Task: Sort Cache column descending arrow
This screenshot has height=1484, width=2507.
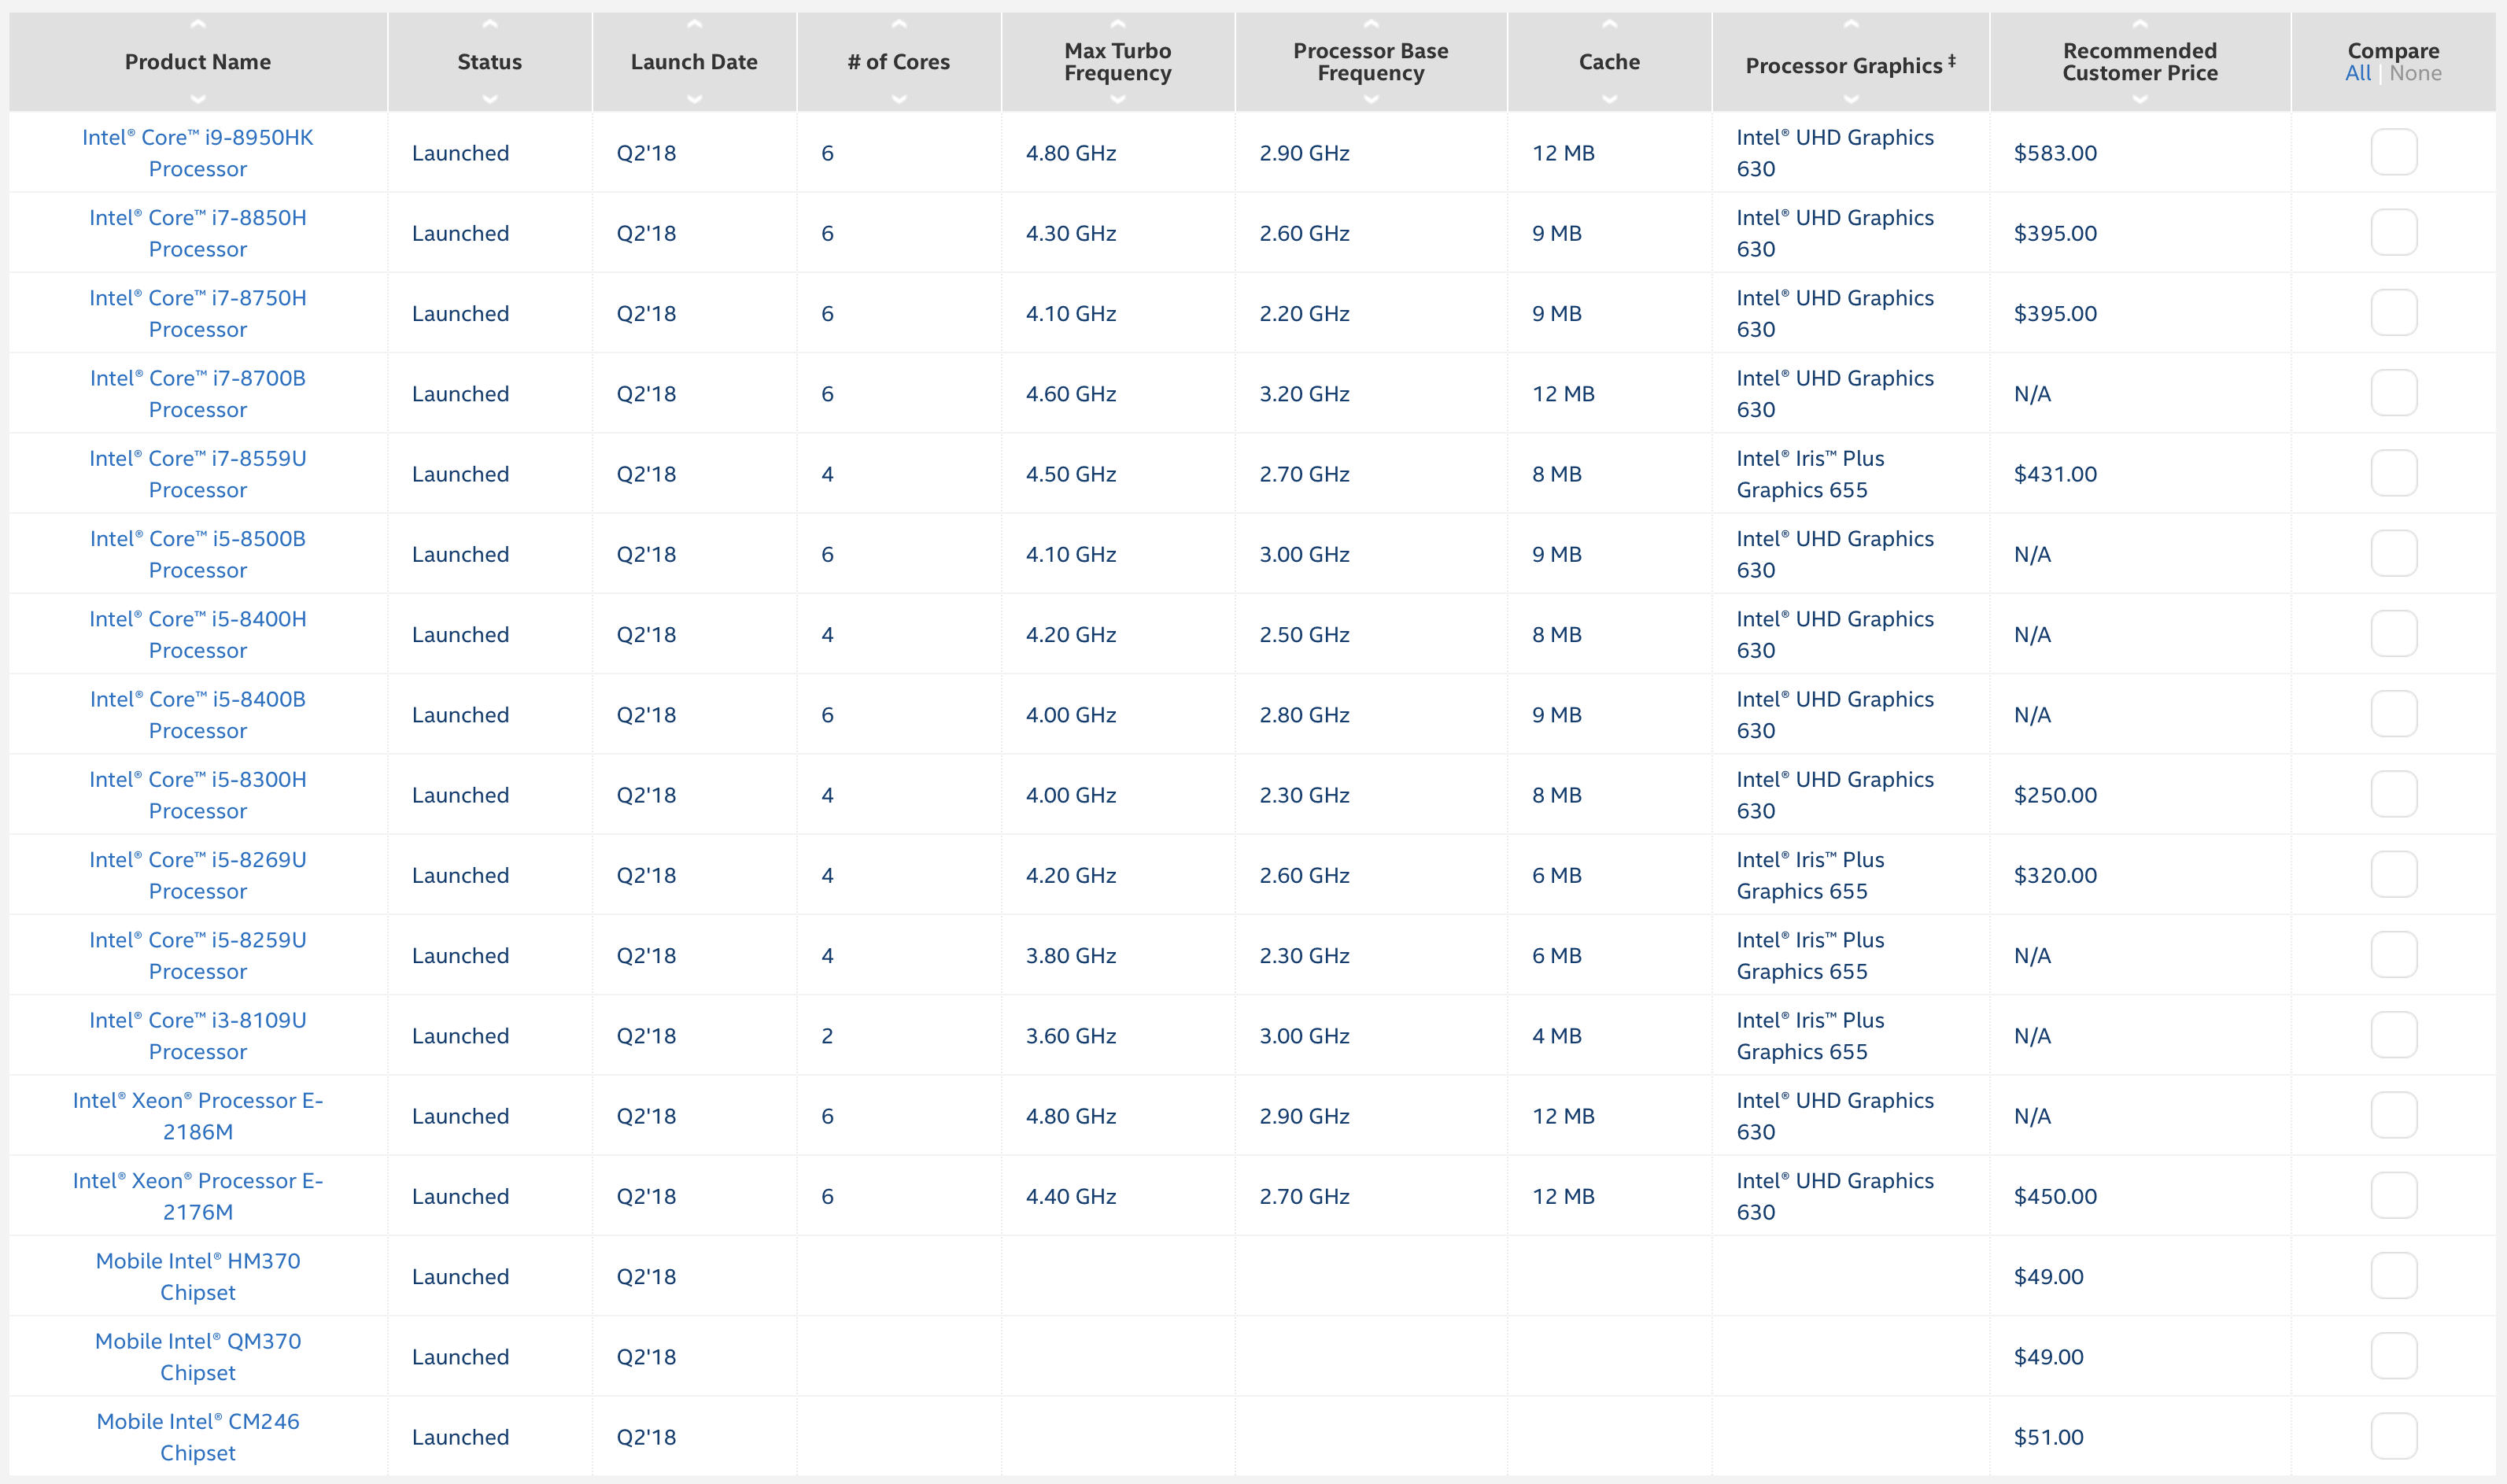Action: pos(1610,99)
